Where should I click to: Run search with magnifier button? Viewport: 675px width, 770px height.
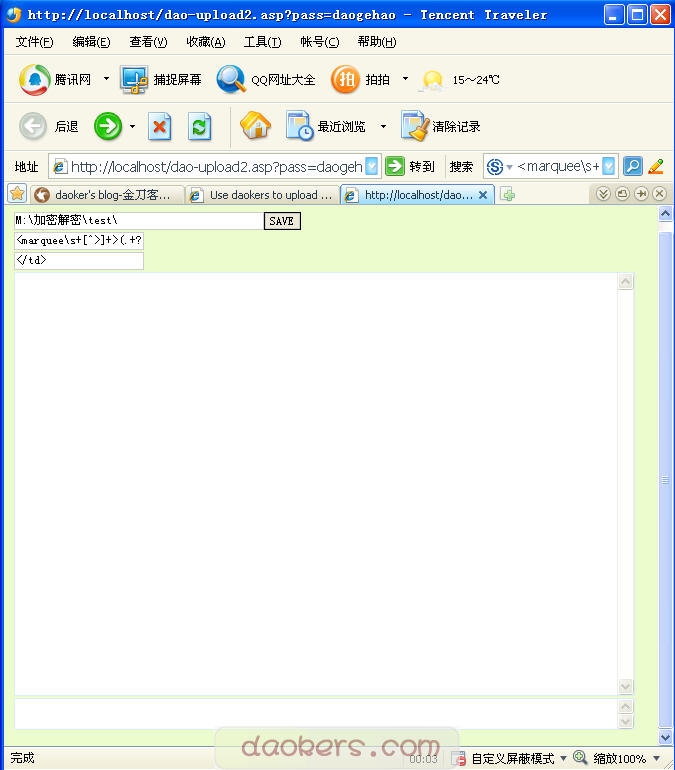pos(633,166)
